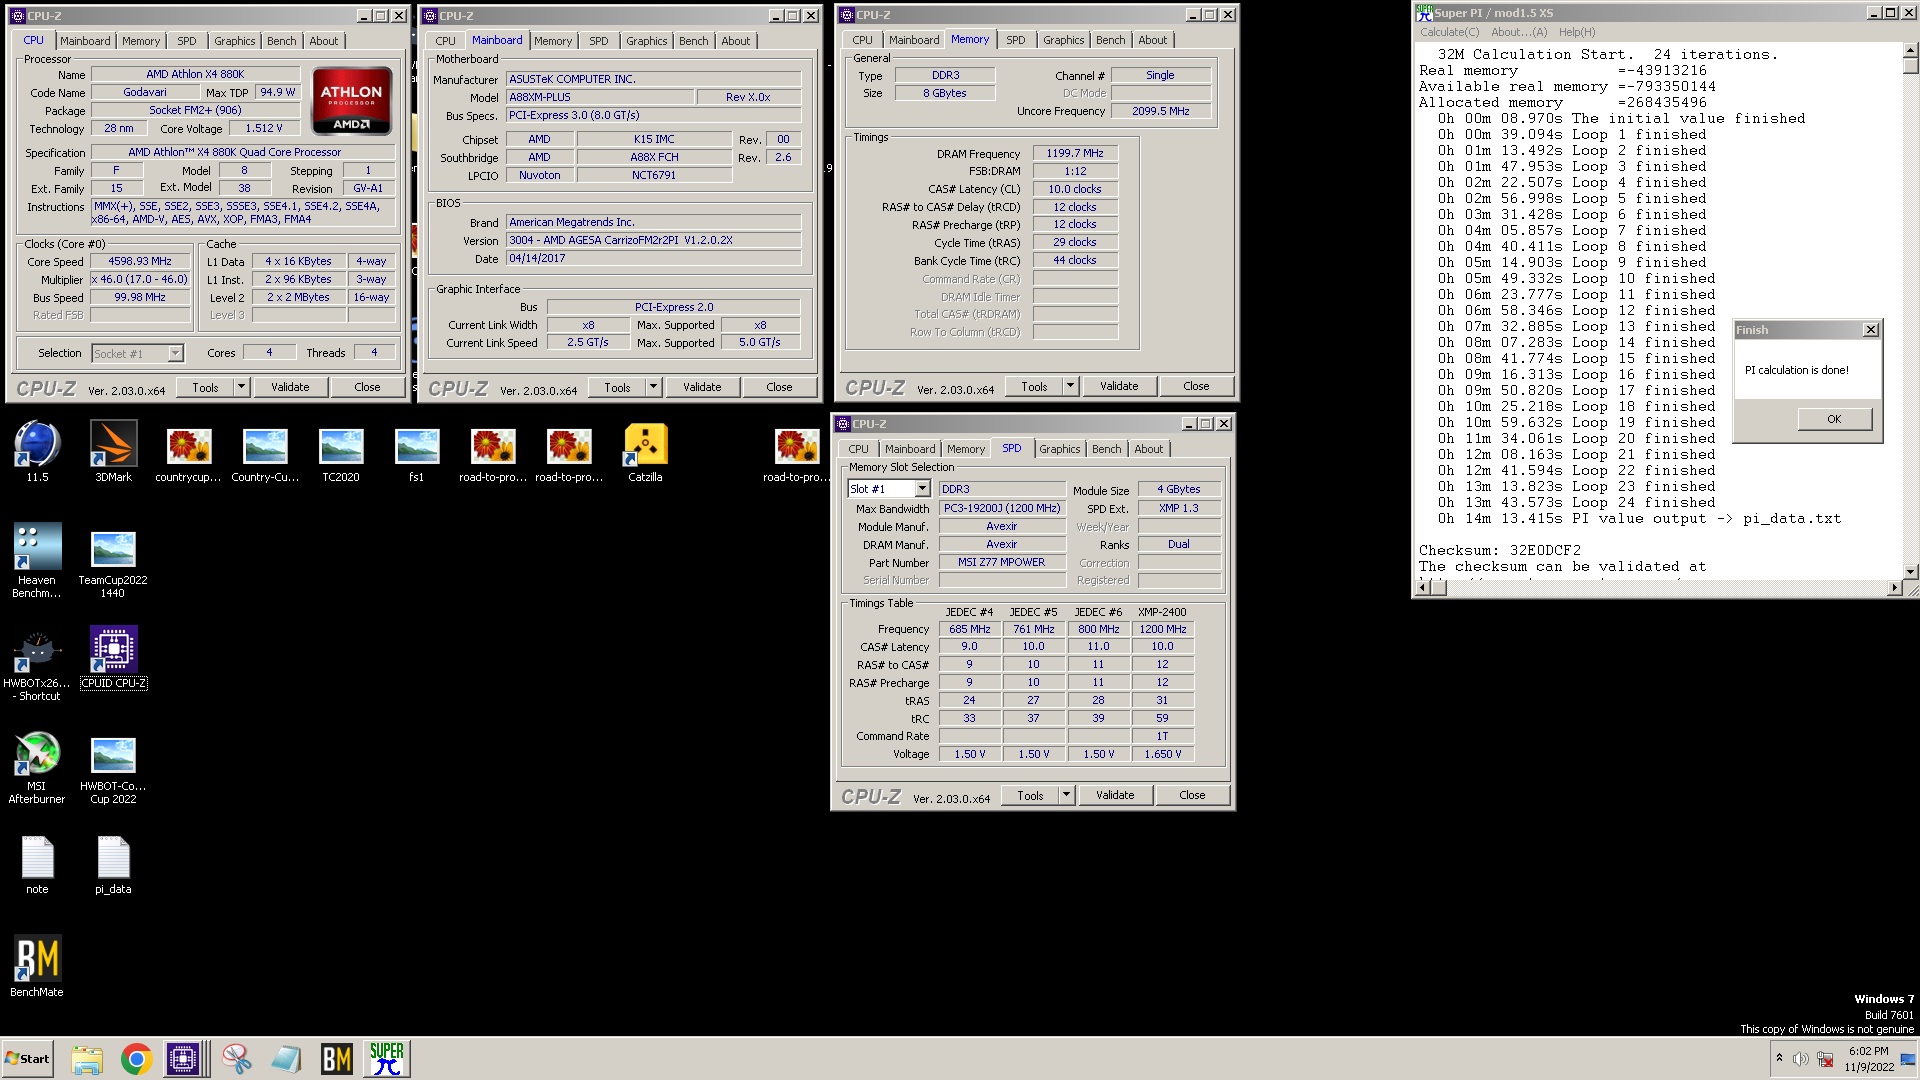Select the CPUID CPU-Z desktop shortcut
Viewport: 1920px width, 1080px height.
(x=113, y=658)
